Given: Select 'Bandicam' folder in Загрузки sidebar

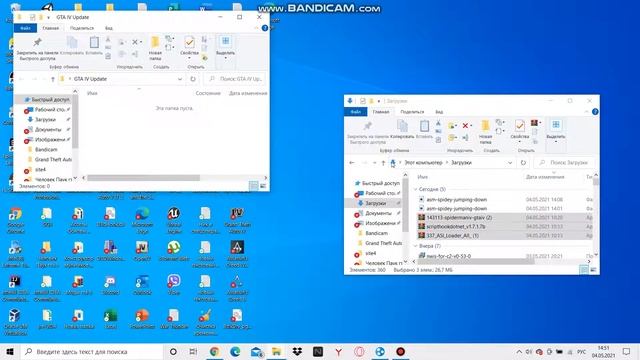Looking at the screenshot, I should coord(376,233).
